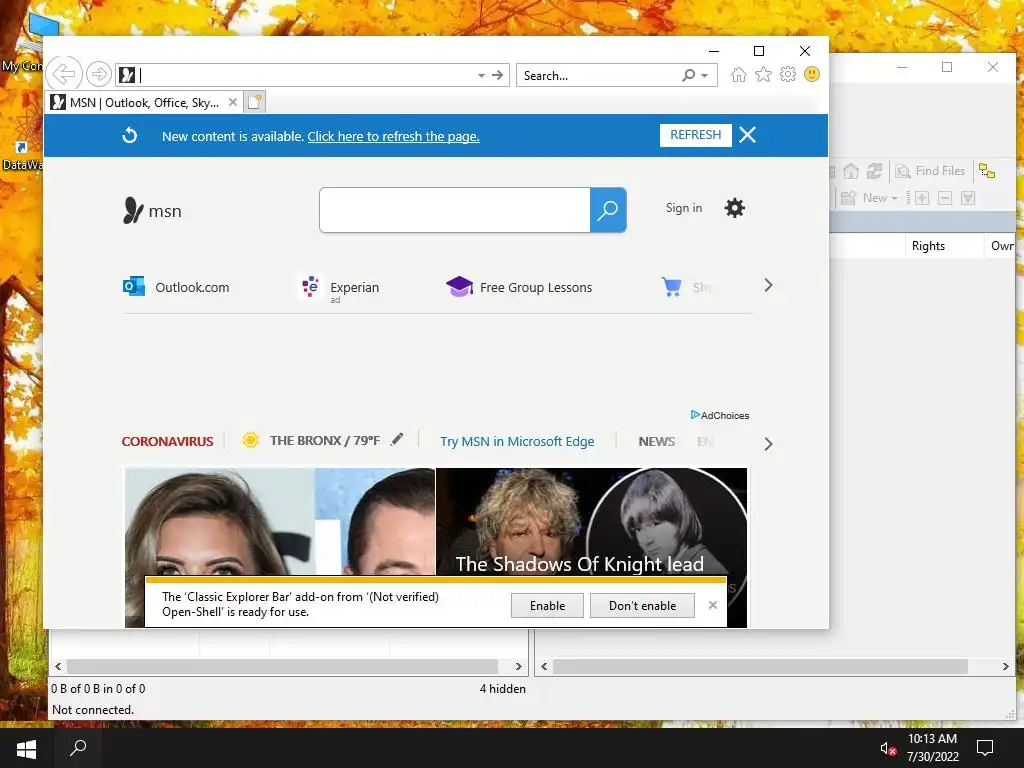Click the Sign in link
1024x768 pixels.
click(x=684, y=208)
